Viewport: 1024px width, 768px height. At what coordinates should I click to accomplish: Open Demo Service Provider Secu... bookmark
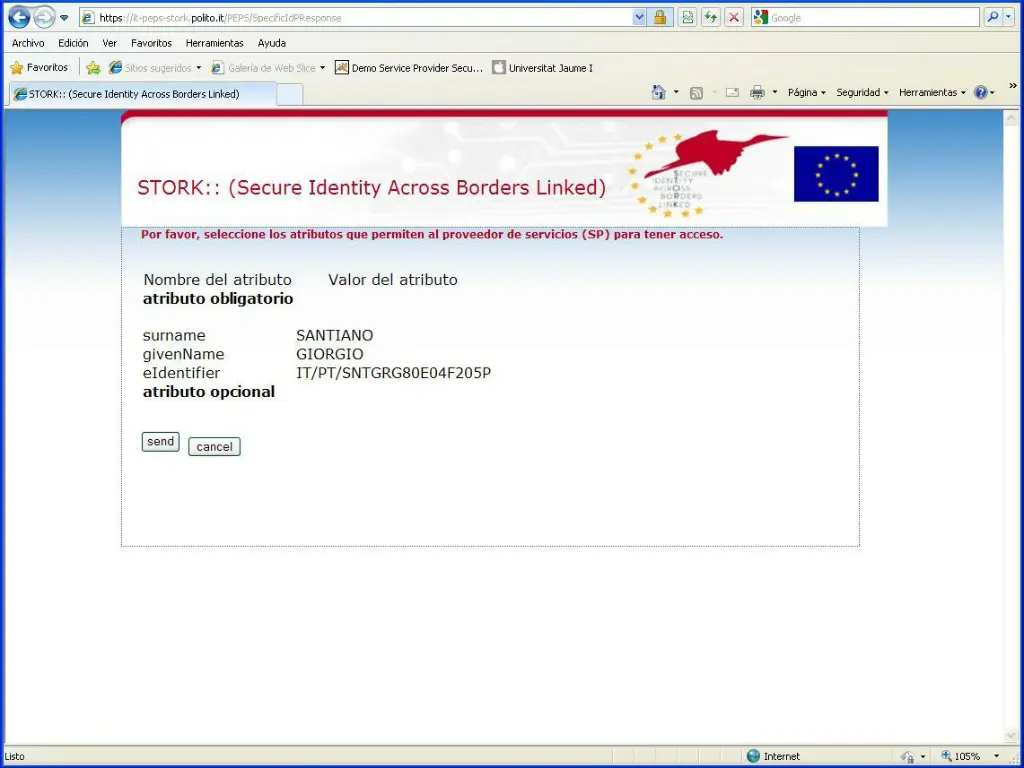coord(409,68)
